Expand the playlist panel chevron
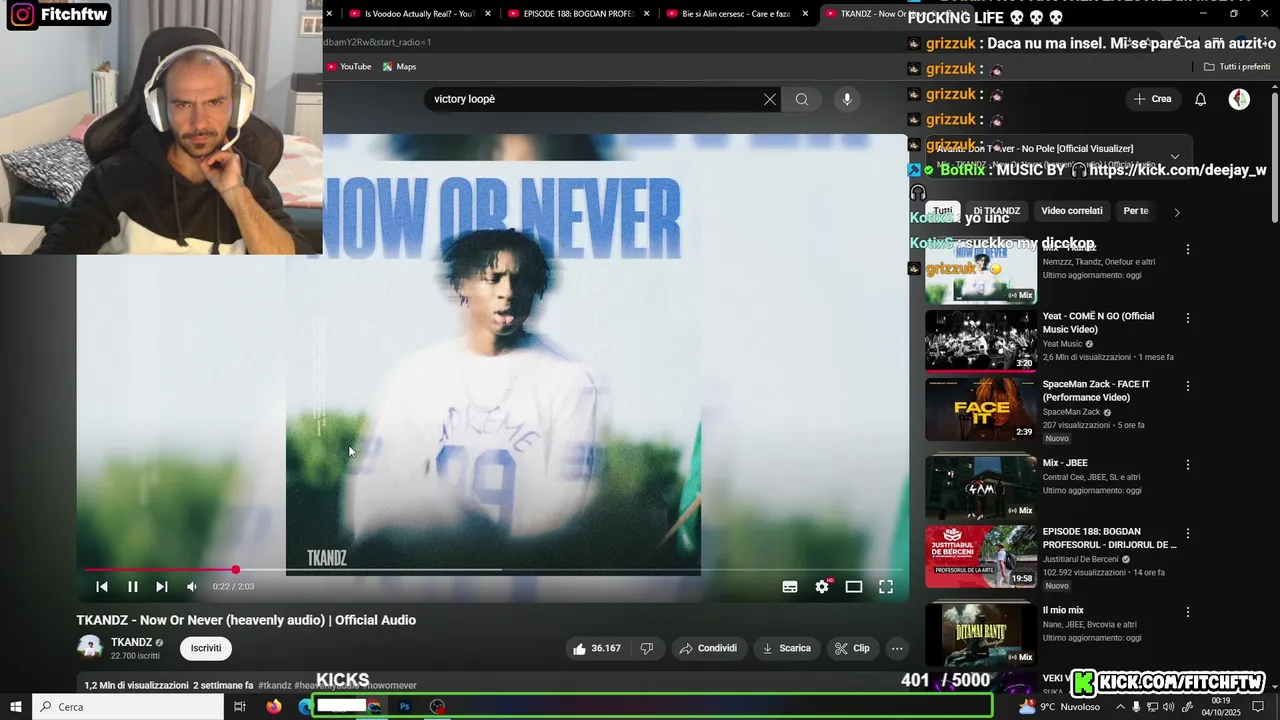The height and width of the screenshot is (720, 1280). pyautogui.click(x=1175, y=157)
